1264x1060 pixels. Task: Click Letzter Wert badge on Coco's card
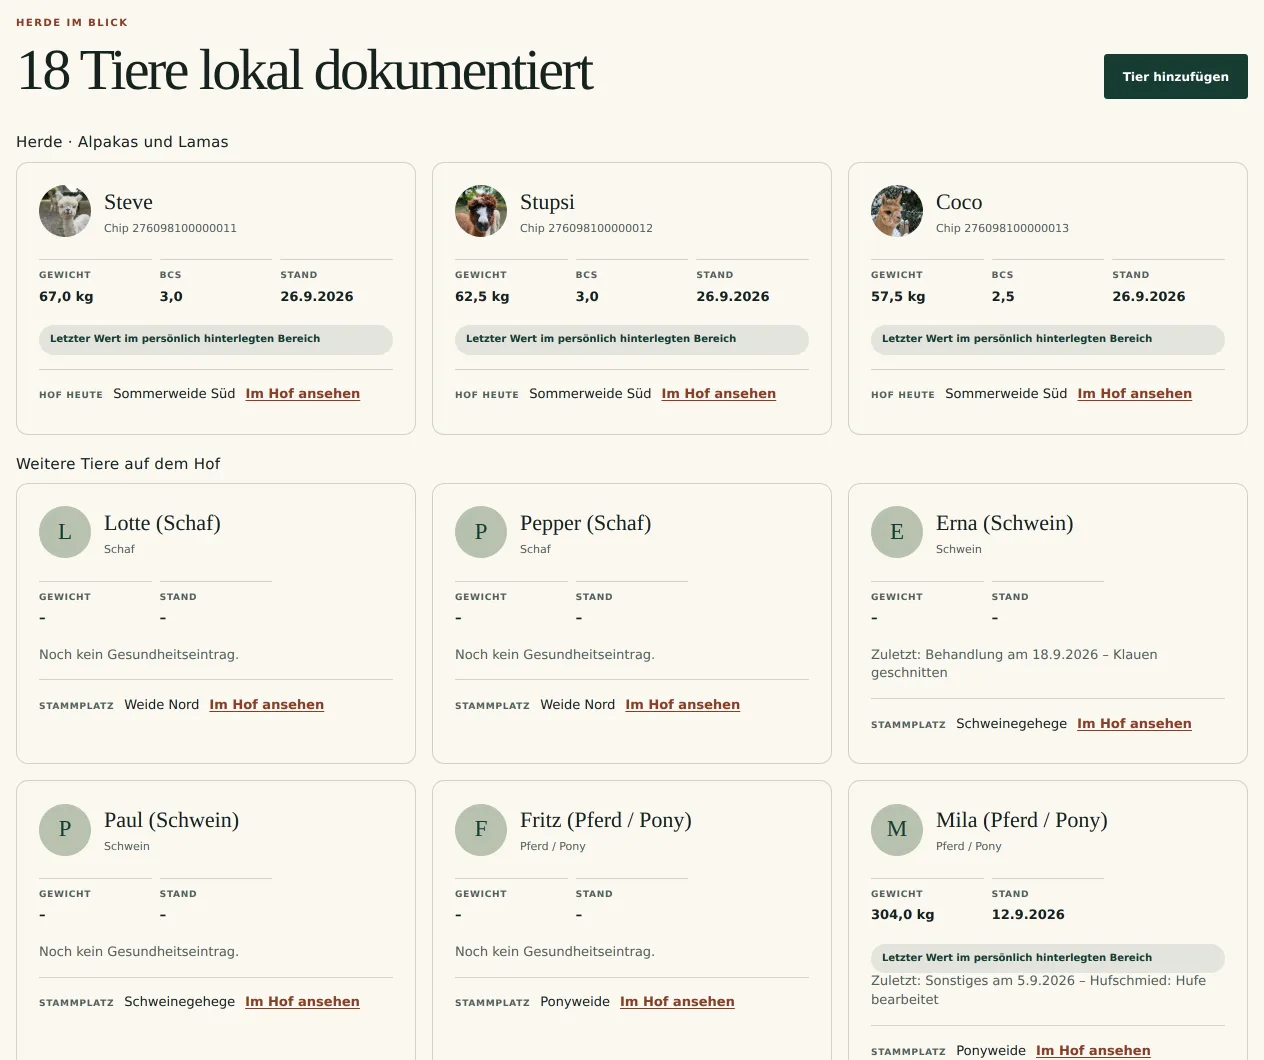pyautogui.click(x=1048, y=339)
